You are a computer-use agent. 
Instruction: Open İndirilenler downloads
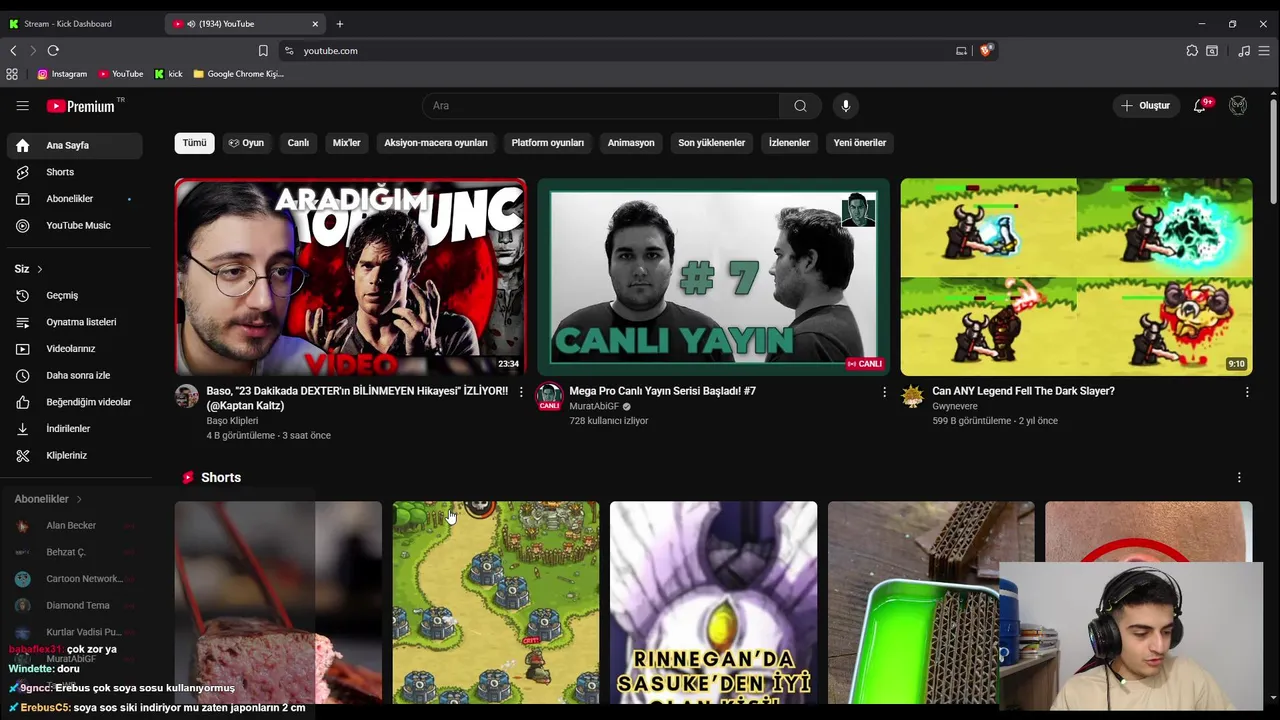[75, 429]
